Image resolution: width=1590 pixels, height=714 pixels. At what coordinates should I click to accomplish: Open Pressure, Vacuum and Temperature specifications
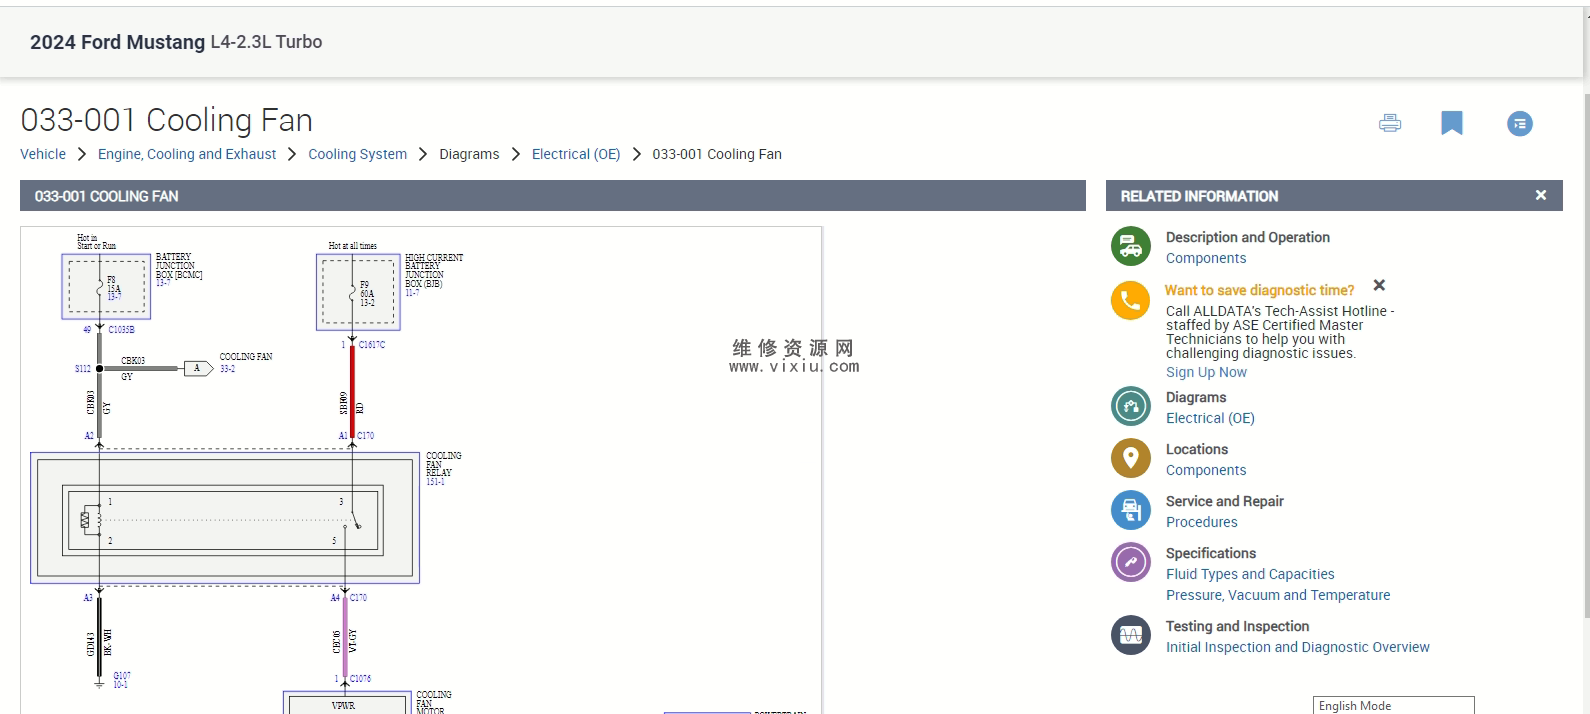point(1278,595)
